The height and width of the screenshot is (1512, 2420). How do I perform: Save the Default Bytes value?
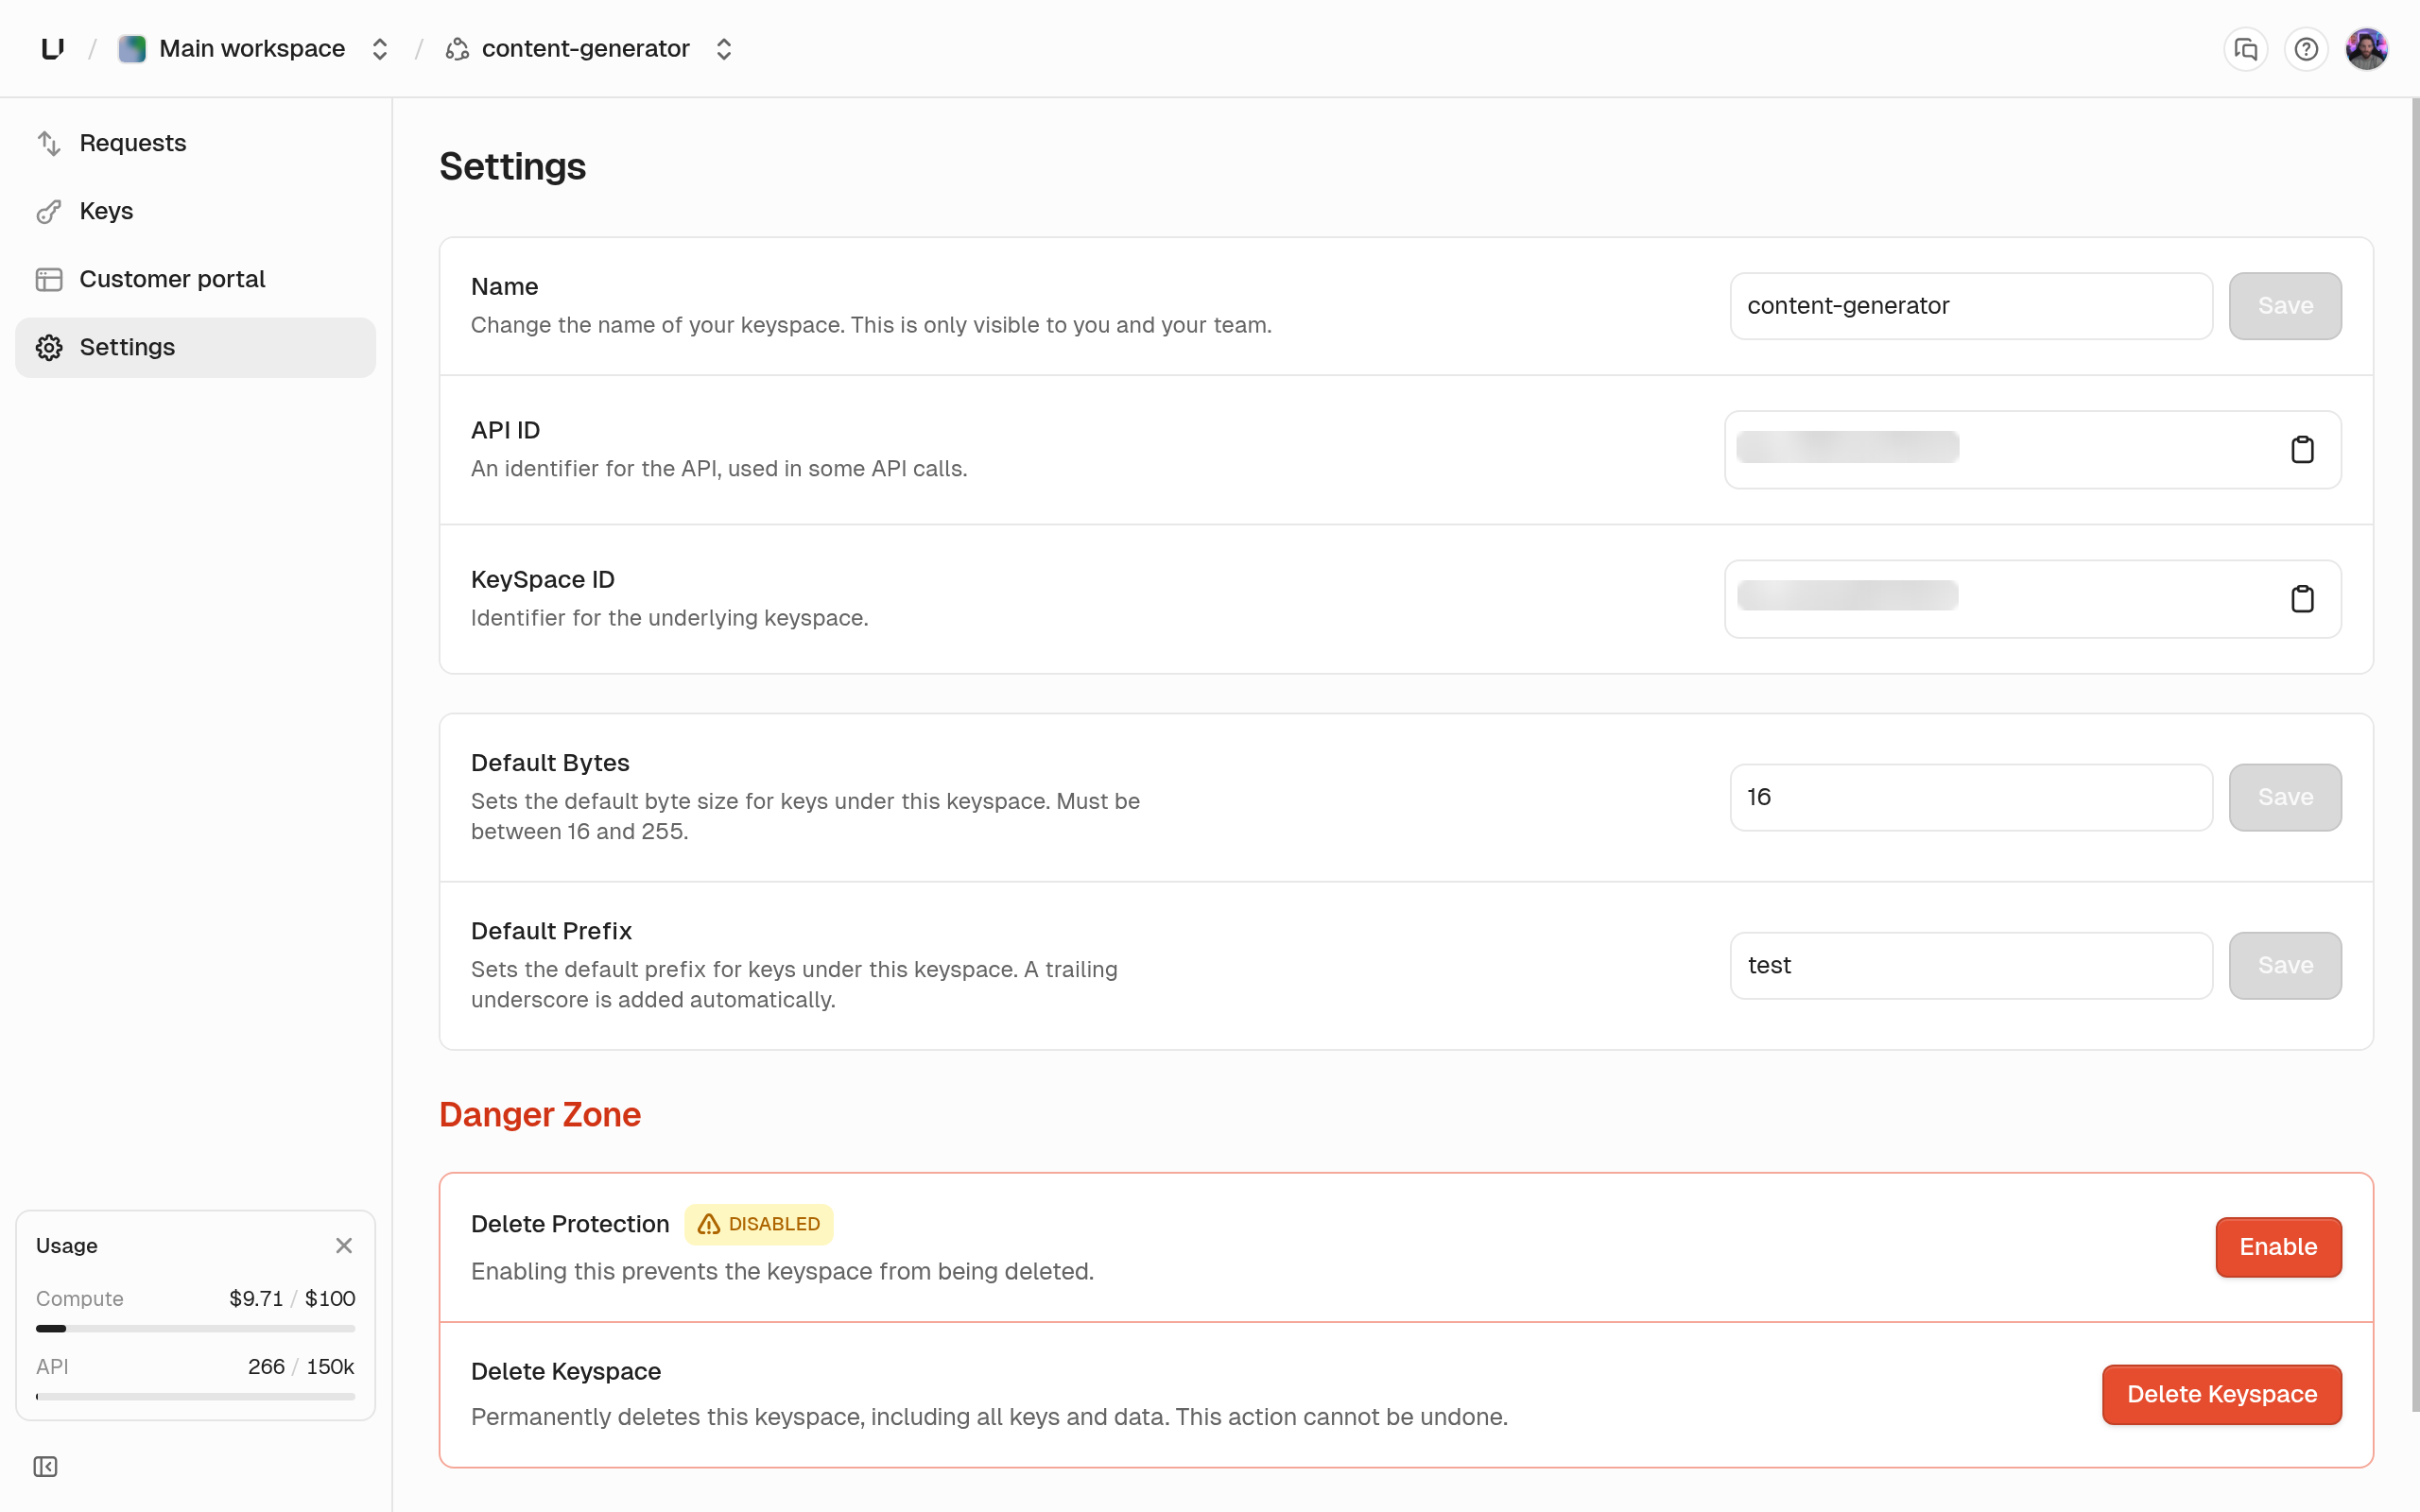pos(2285,797)
